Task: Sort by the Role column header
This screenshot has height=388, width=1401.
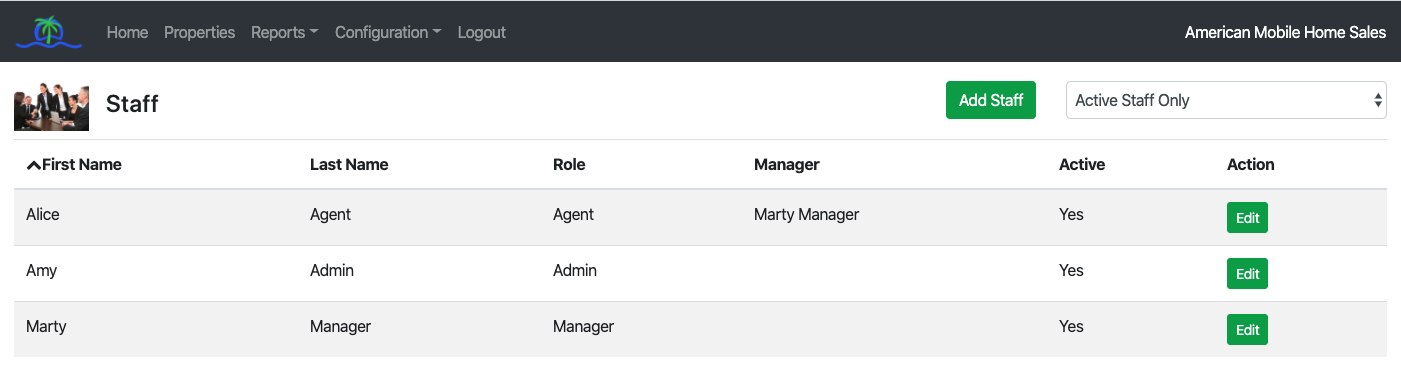Action: click(569, 165)
